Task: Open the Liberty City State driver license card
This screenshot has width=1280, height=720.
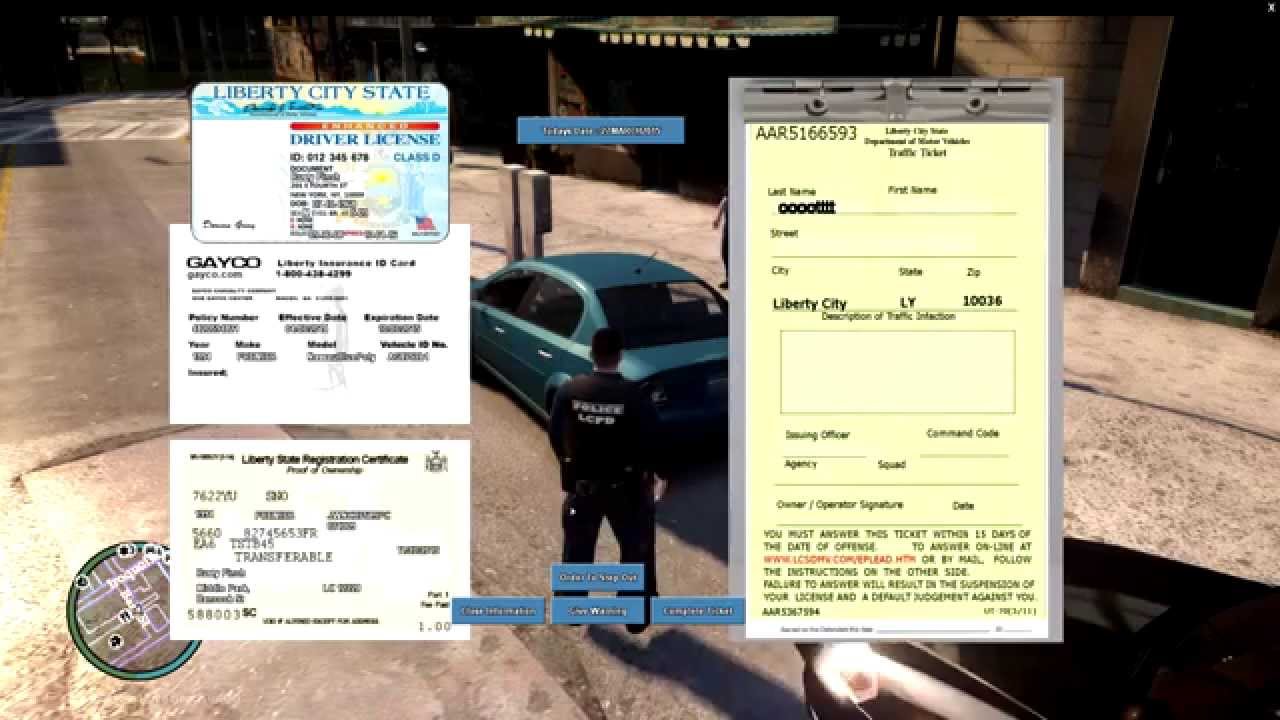Action: (320, 162)
